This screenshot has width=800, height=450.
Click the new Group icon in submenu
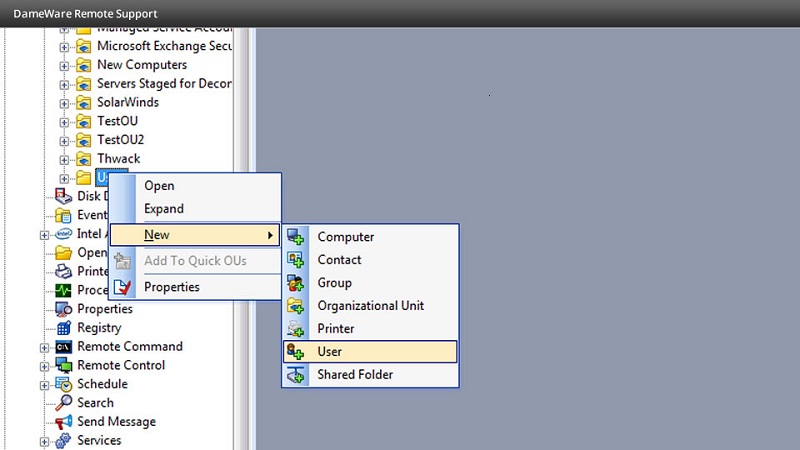295,283
